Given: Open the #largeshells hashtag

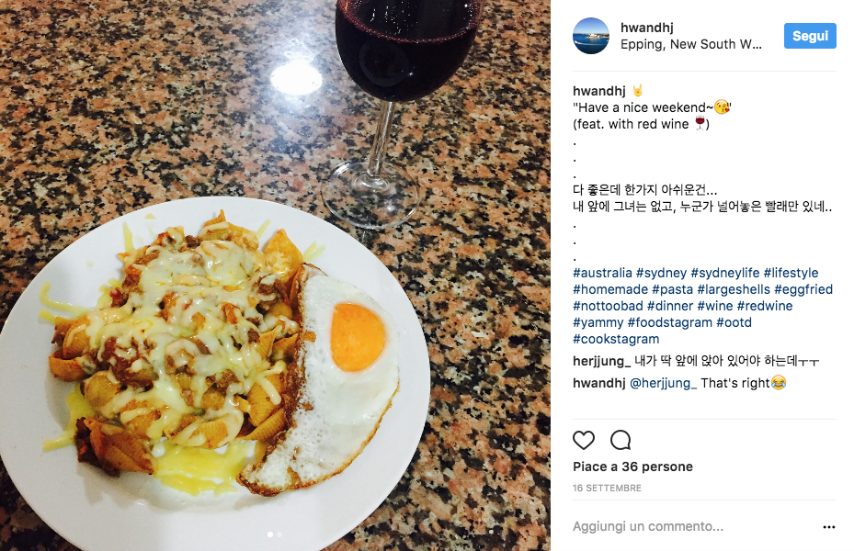Looking at the screenshot, I should tap(734, 289).
